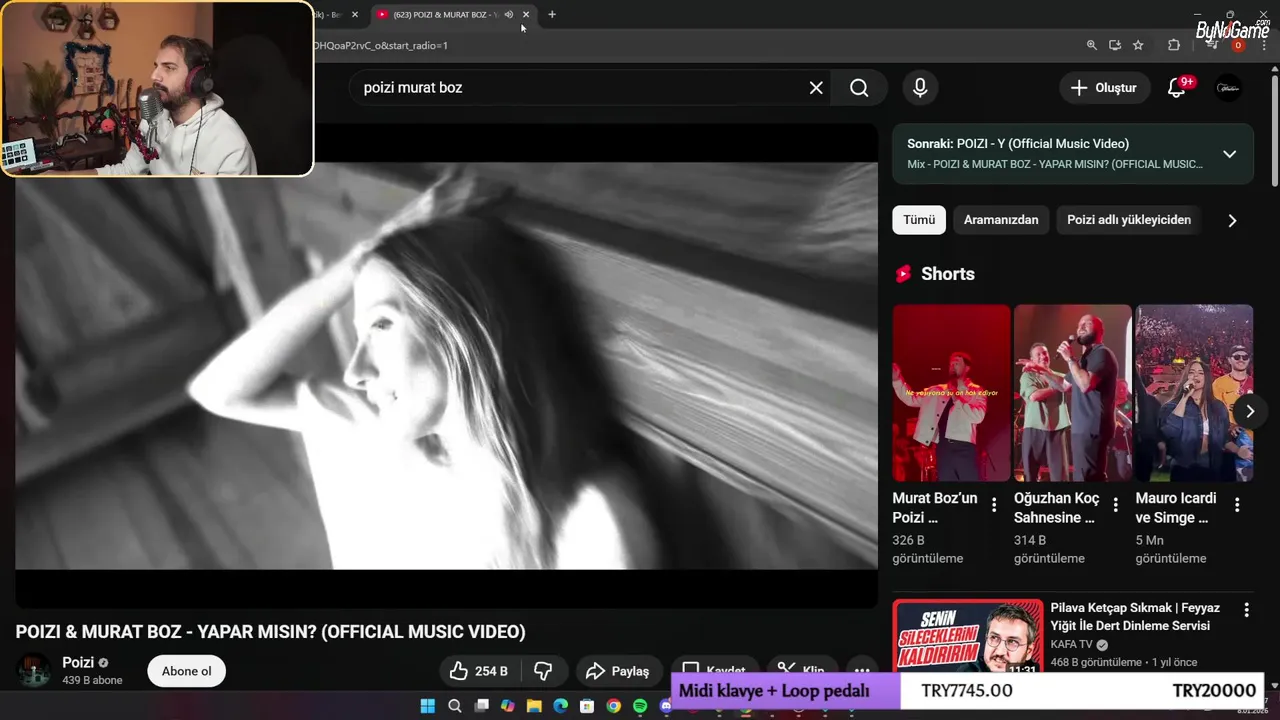Screen dimensions: 1280x720
Task: Like the video with 254 B
Action: (x=478, y=671)
